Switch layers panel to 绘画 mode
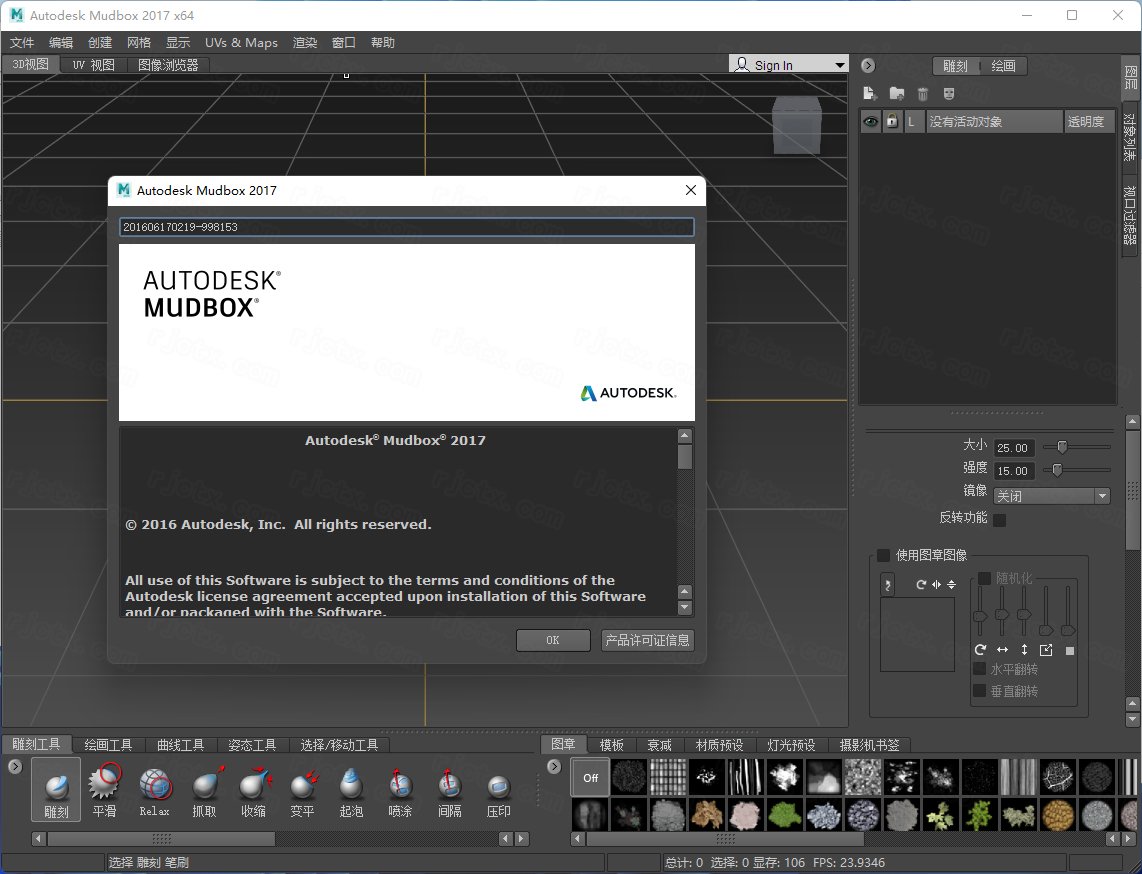Viewport: 1142px width, 874px height. pyautogui.click(x=1003, y=66)
